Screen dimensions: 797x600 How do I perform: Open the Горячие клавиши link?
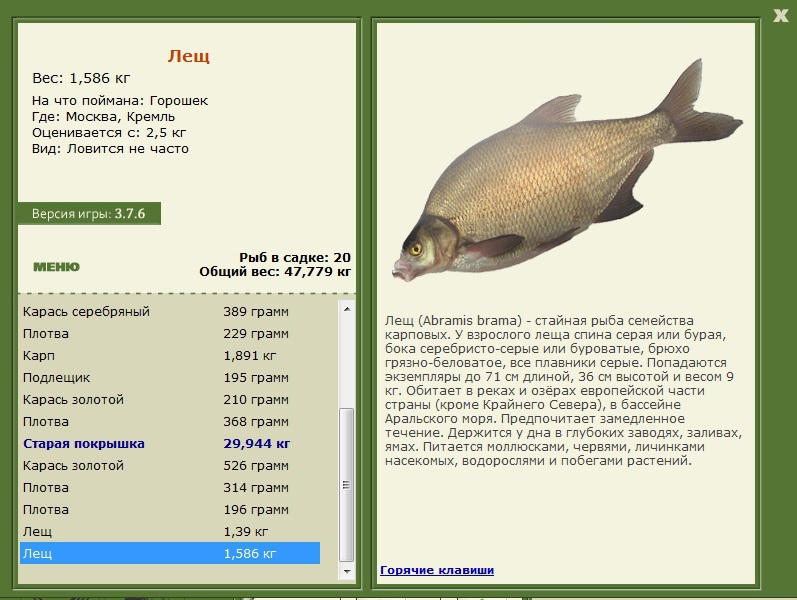click(x=437, y=570)
